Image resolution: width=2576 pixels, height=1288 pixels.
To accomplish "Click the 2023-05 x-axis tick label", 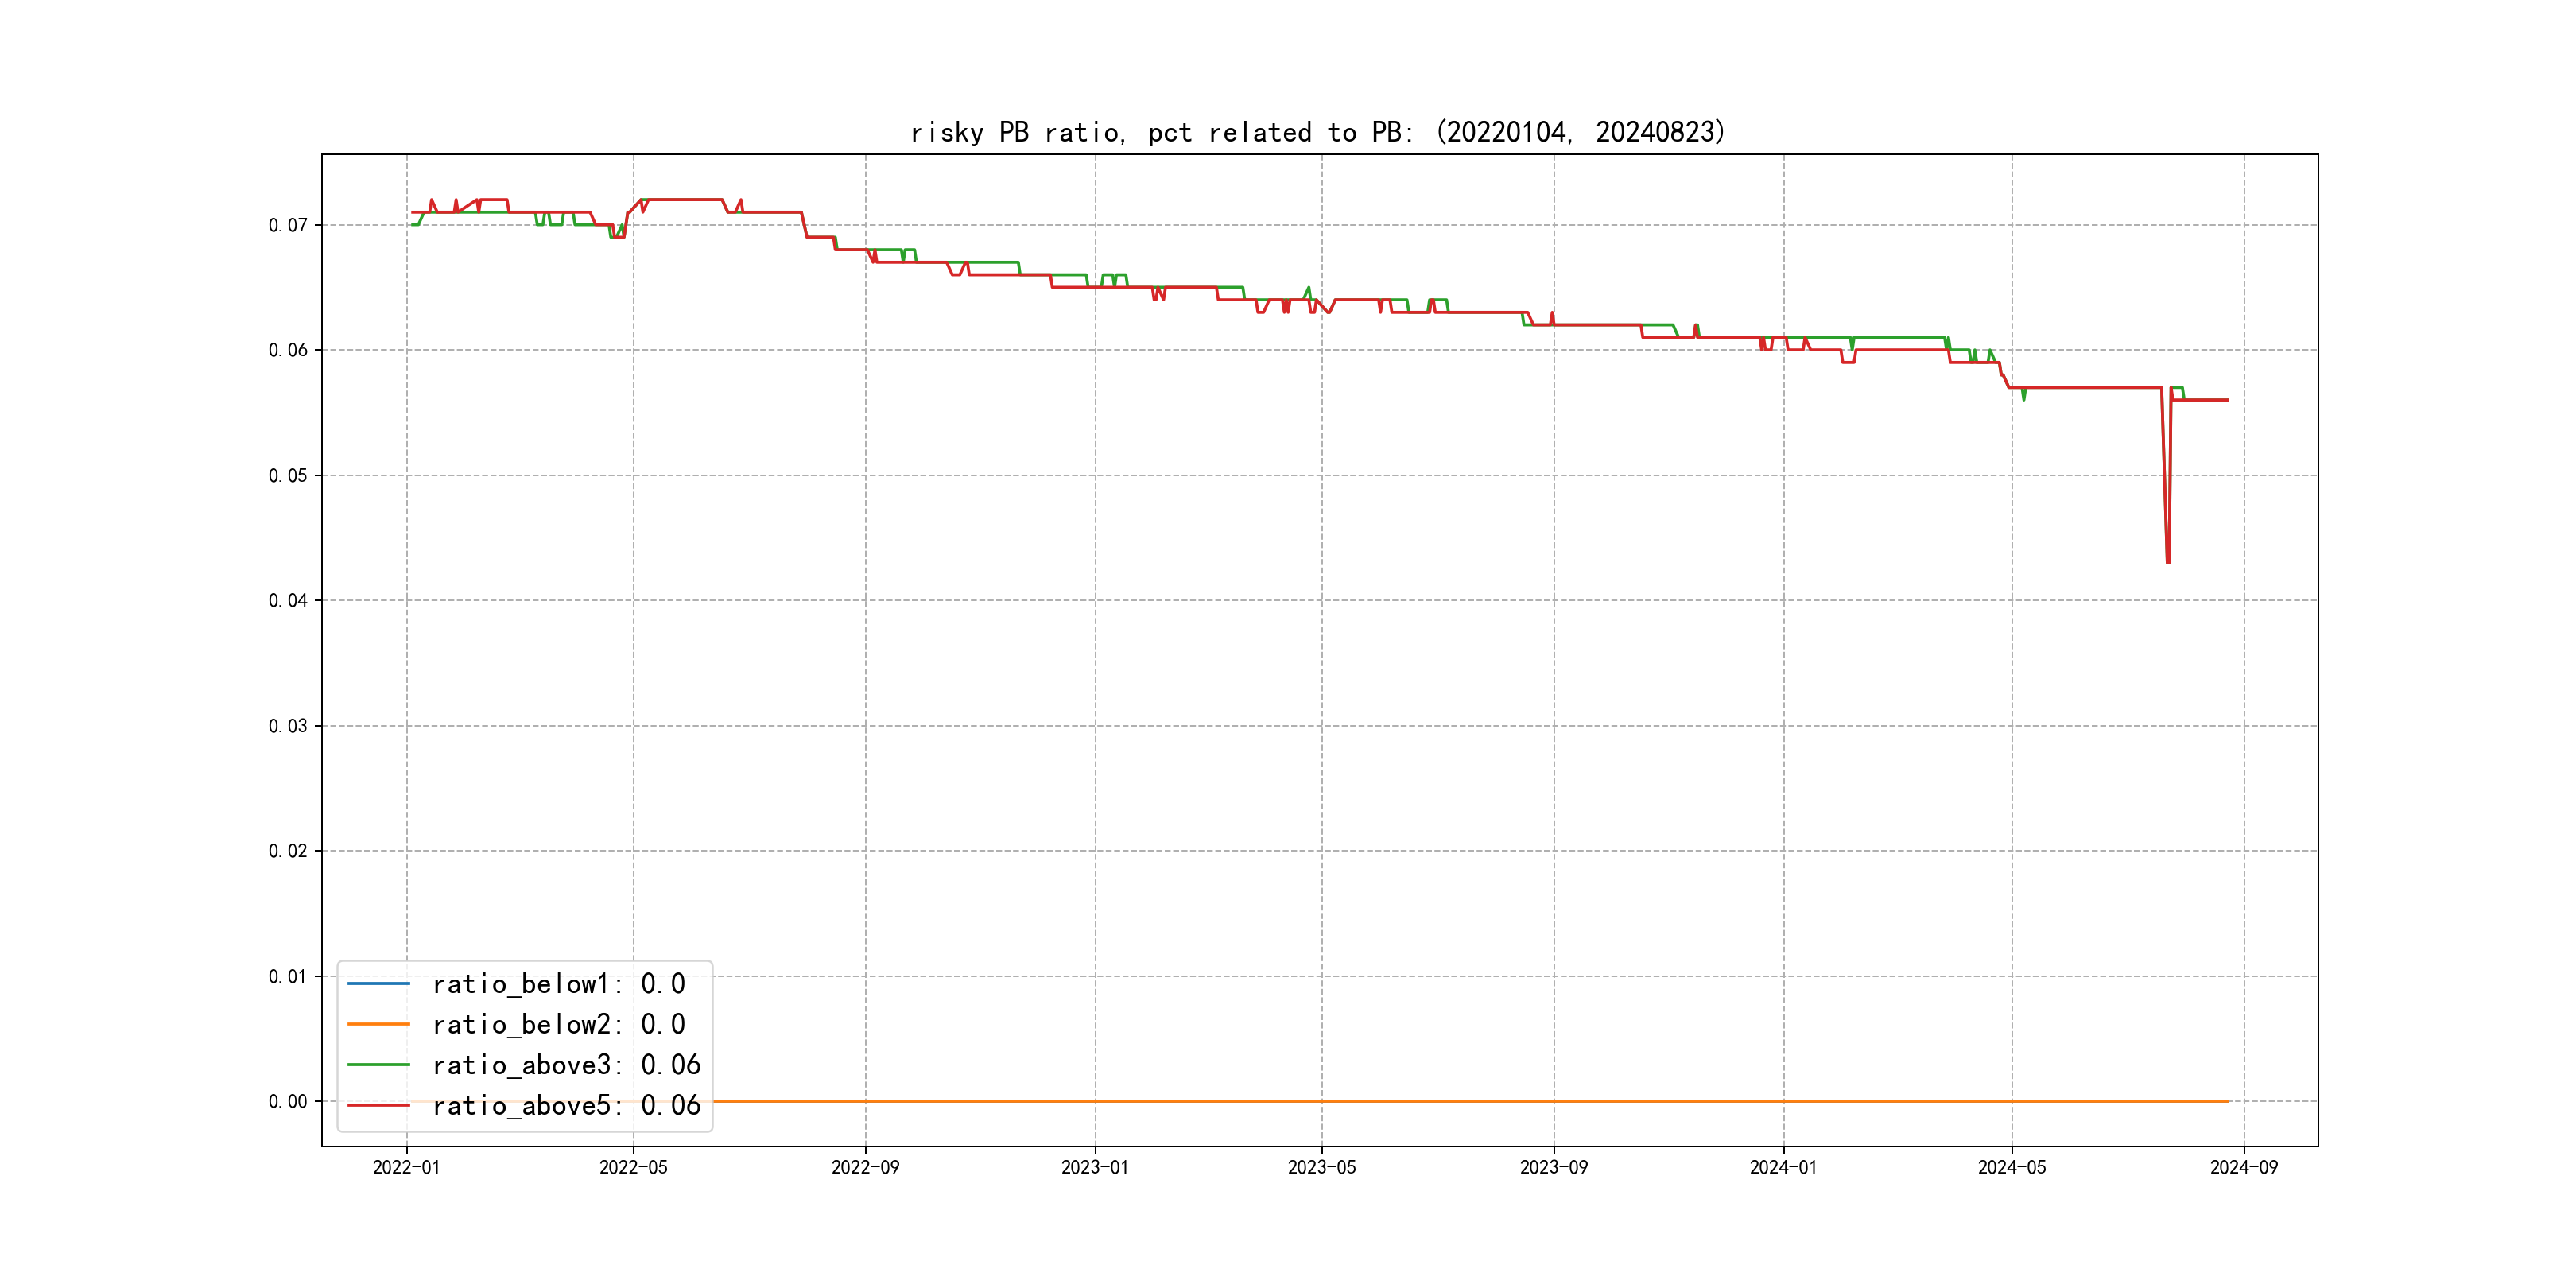I will click(1321, 1168).
